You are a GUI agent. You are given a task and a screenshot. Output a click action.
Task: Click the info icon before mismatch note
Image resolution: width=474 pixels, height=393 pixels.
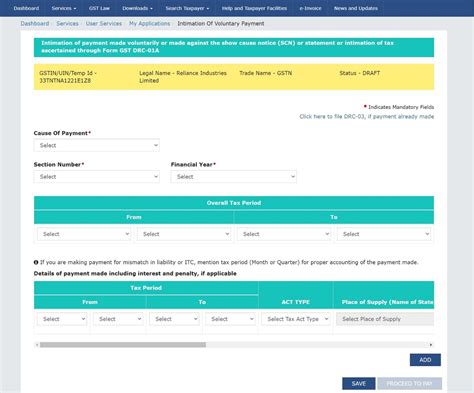point(36,262)
